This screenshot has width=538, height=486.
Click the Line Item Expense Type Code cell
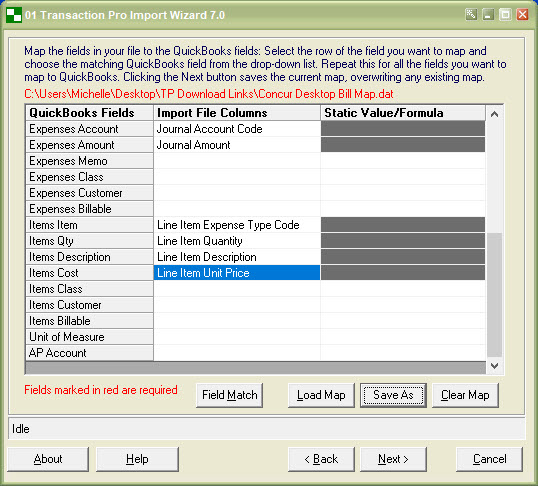tap(237, 225)
